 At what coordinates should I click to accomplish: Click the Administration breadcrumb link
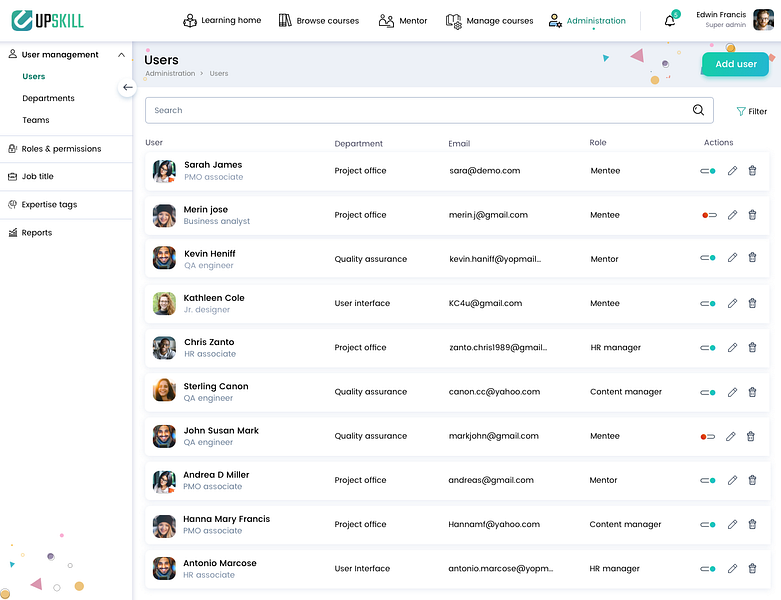[170, 73]
